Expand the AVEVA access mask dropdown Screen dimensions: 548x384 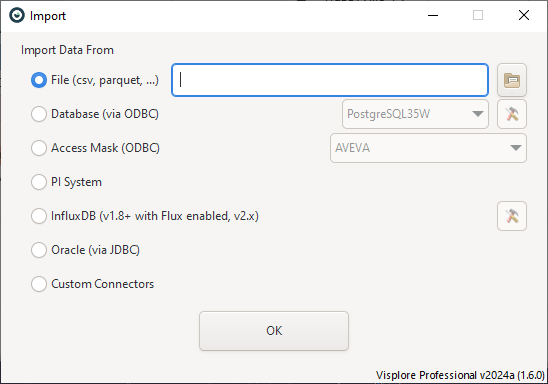pyautogui.click(x=428, y=148)
